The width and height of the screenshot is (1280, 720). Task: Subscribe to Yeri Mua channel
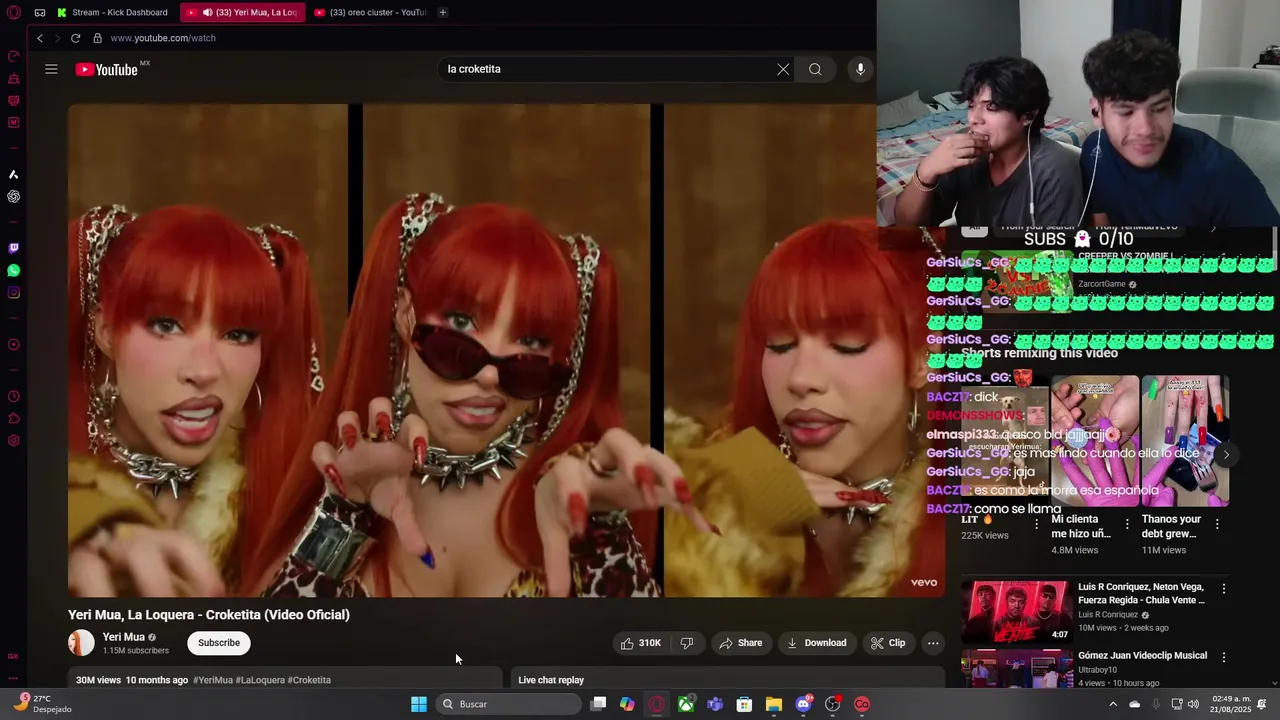click(219, 643)
